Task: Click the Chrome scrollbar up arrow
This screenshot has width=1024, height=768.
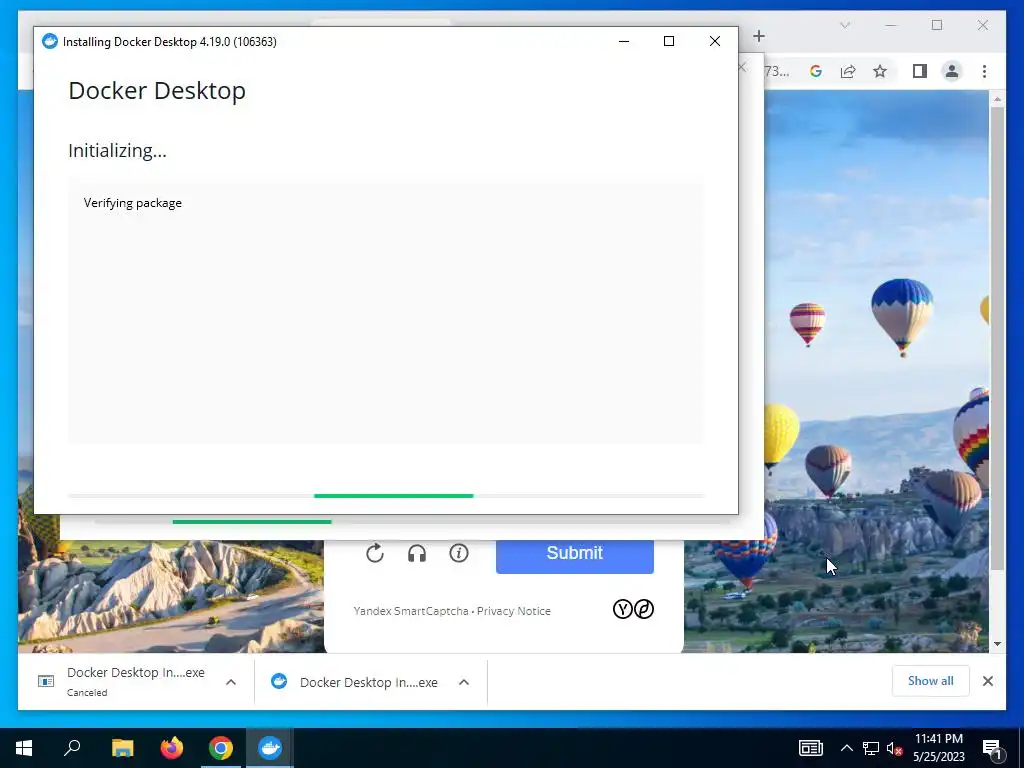Action: (997, 99)
